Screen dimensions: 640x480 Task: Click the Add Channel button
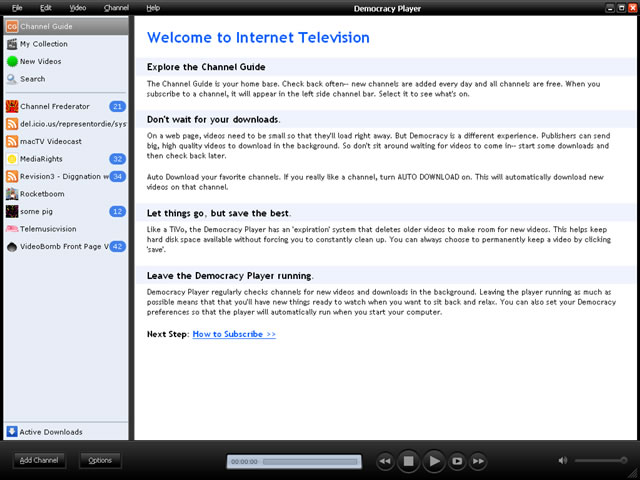[39, 460]
